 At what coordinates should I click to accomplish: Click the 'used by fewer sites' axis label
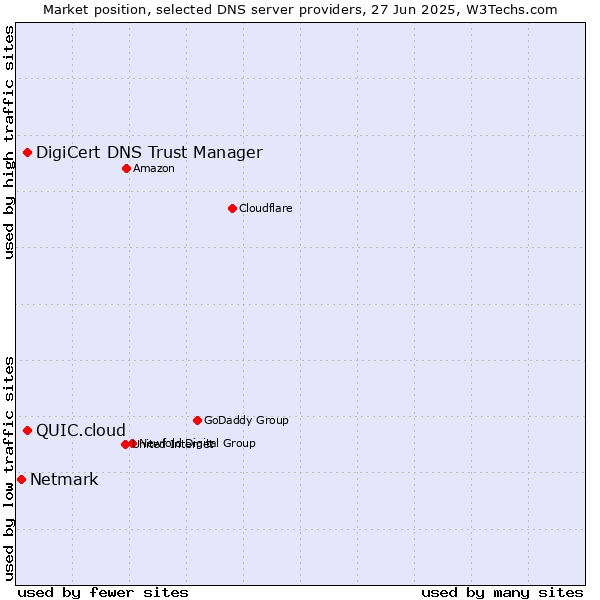pos(103,593)
